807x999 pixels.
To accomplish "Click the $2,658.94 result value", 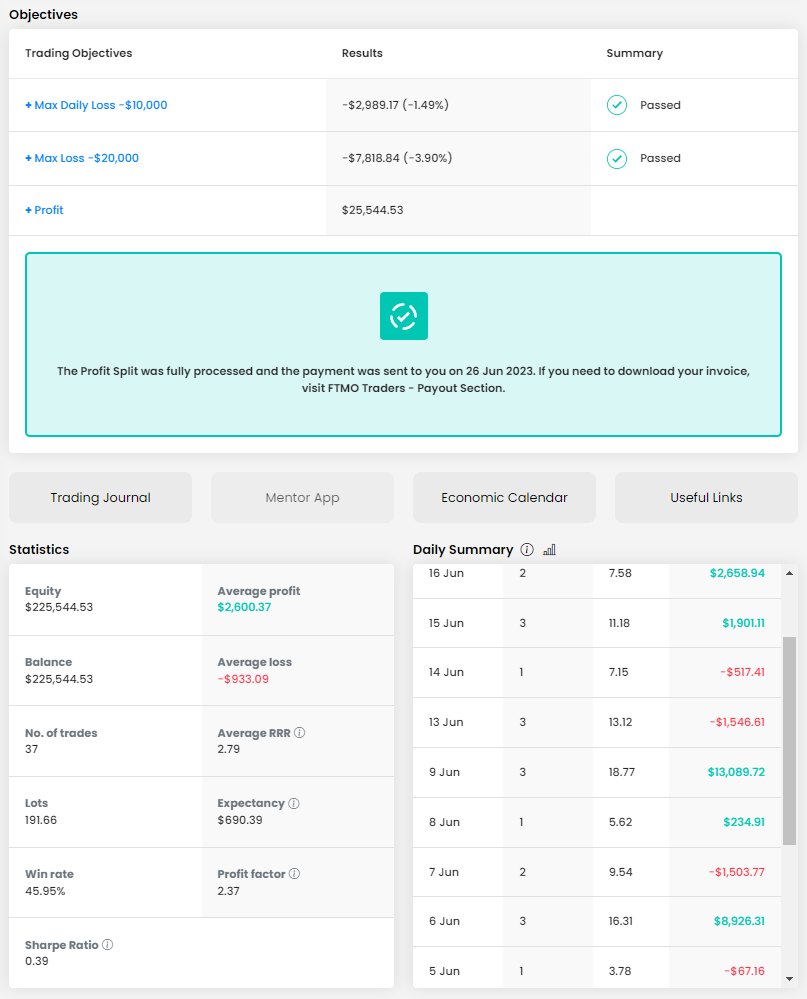I will tap(738, 573).
